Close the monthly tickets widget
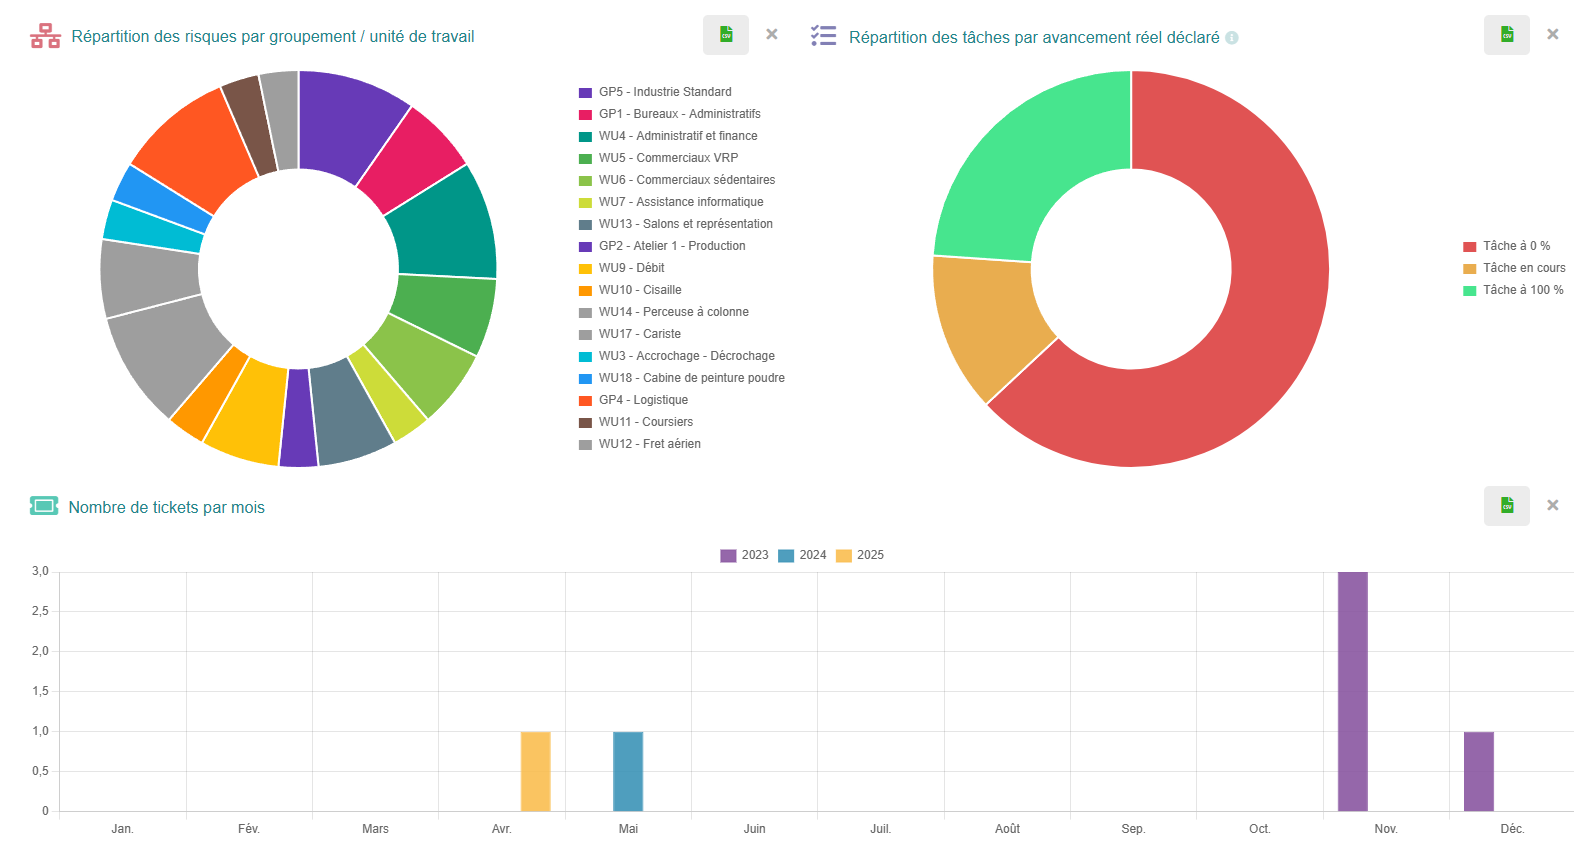The width and height of the screenshot is (1574, 850). (1553, 505)
